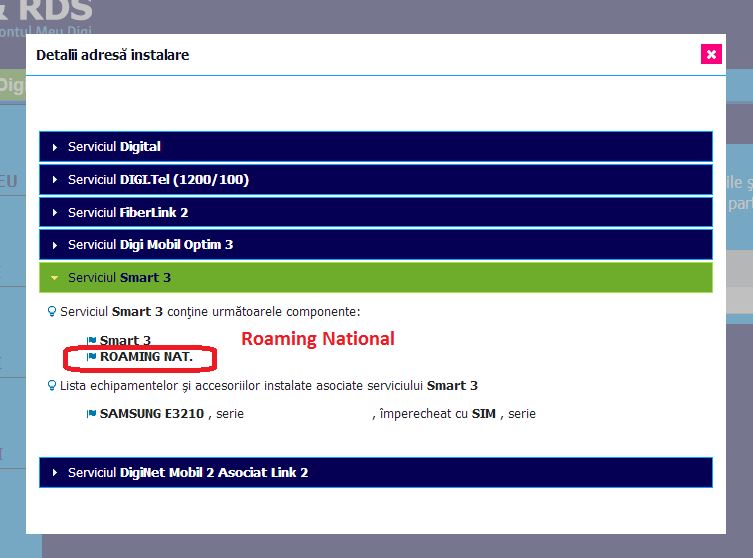This screenshot has height=558, width=753.
Task: Expand Serviciul DIGI.Tel (1200/100) section
Action: (x=376, y=180)
